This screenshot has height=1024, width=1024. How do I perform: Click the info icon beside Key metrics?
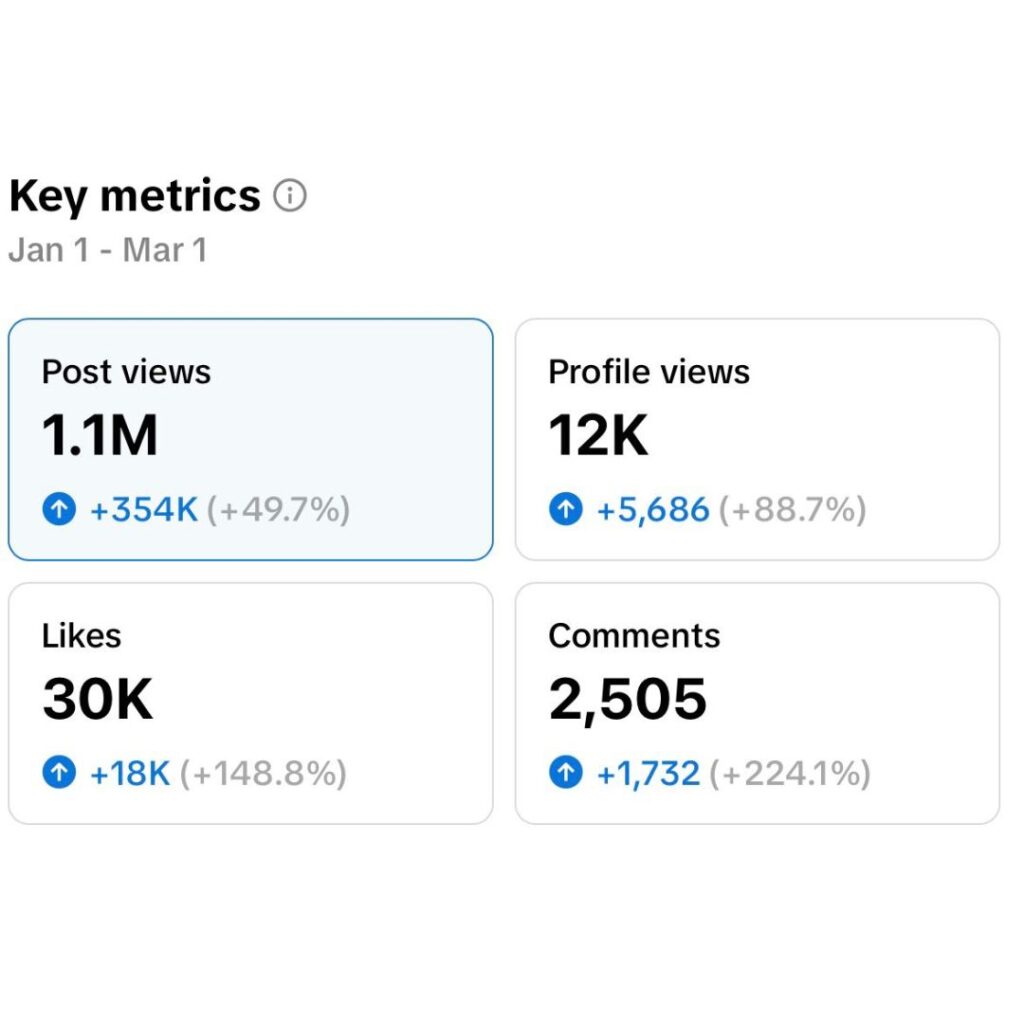coord(290,196)
